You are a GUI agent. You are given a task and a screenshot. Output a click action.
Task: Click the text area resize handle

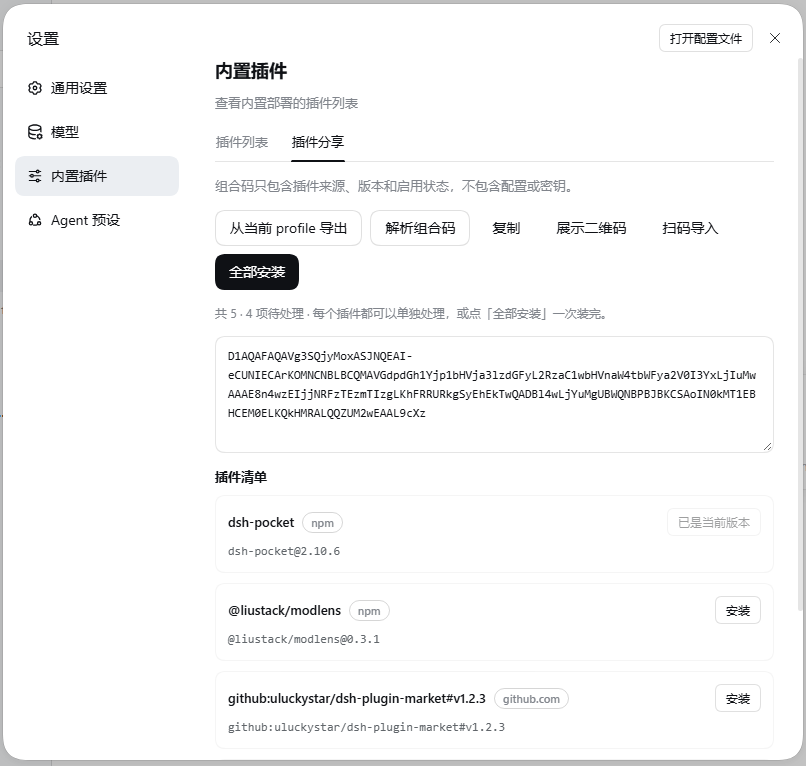(767, 446)
